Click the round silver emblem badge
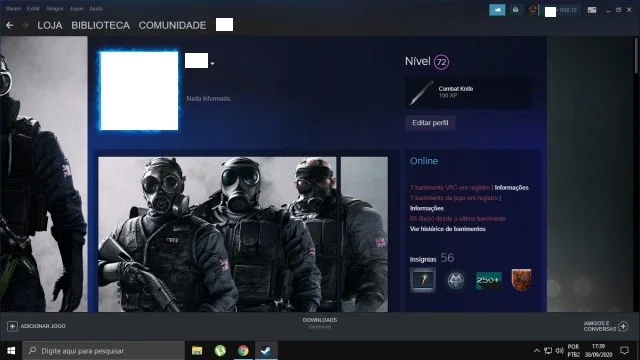The image size is (640, 360). click(456, 280)
